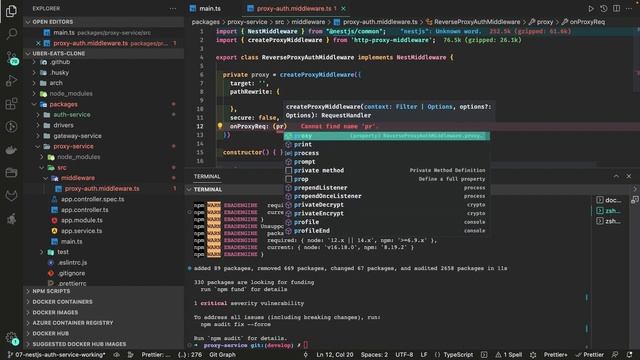The image size is (640, 360).
Task: Click ReverseProxyAuthMiddleware breadcrumb
Action: pyautogui.click(x=477, y=22)
